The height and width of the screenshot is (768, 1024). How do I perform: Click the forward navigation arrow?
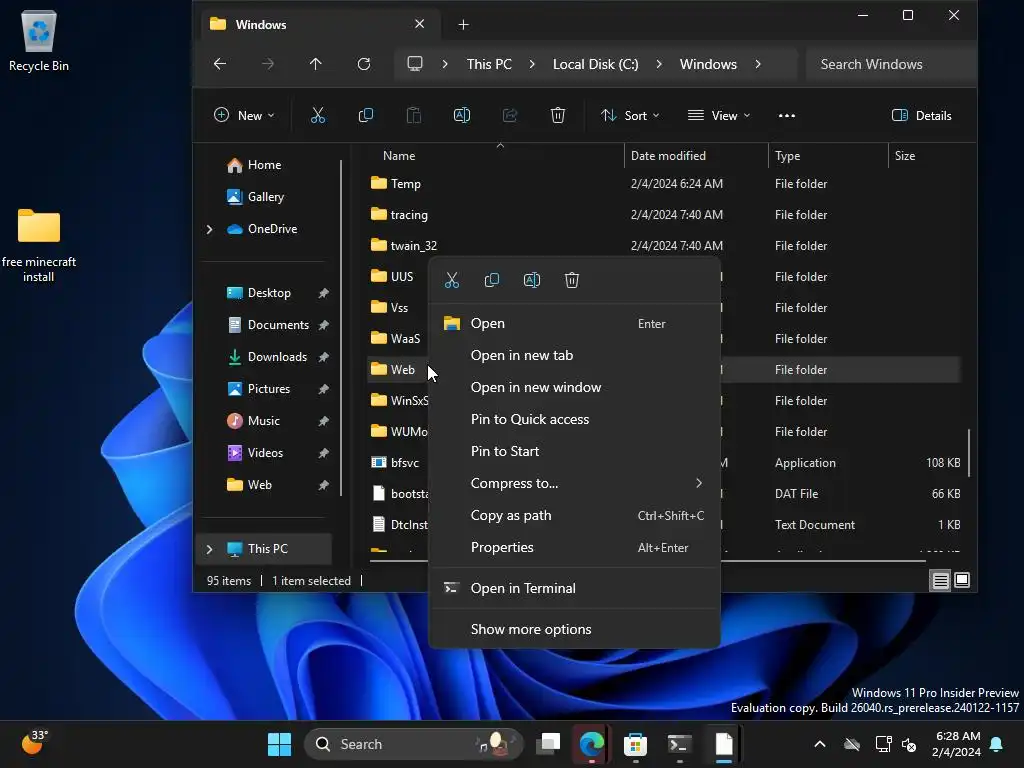click(x=268, y=64)
